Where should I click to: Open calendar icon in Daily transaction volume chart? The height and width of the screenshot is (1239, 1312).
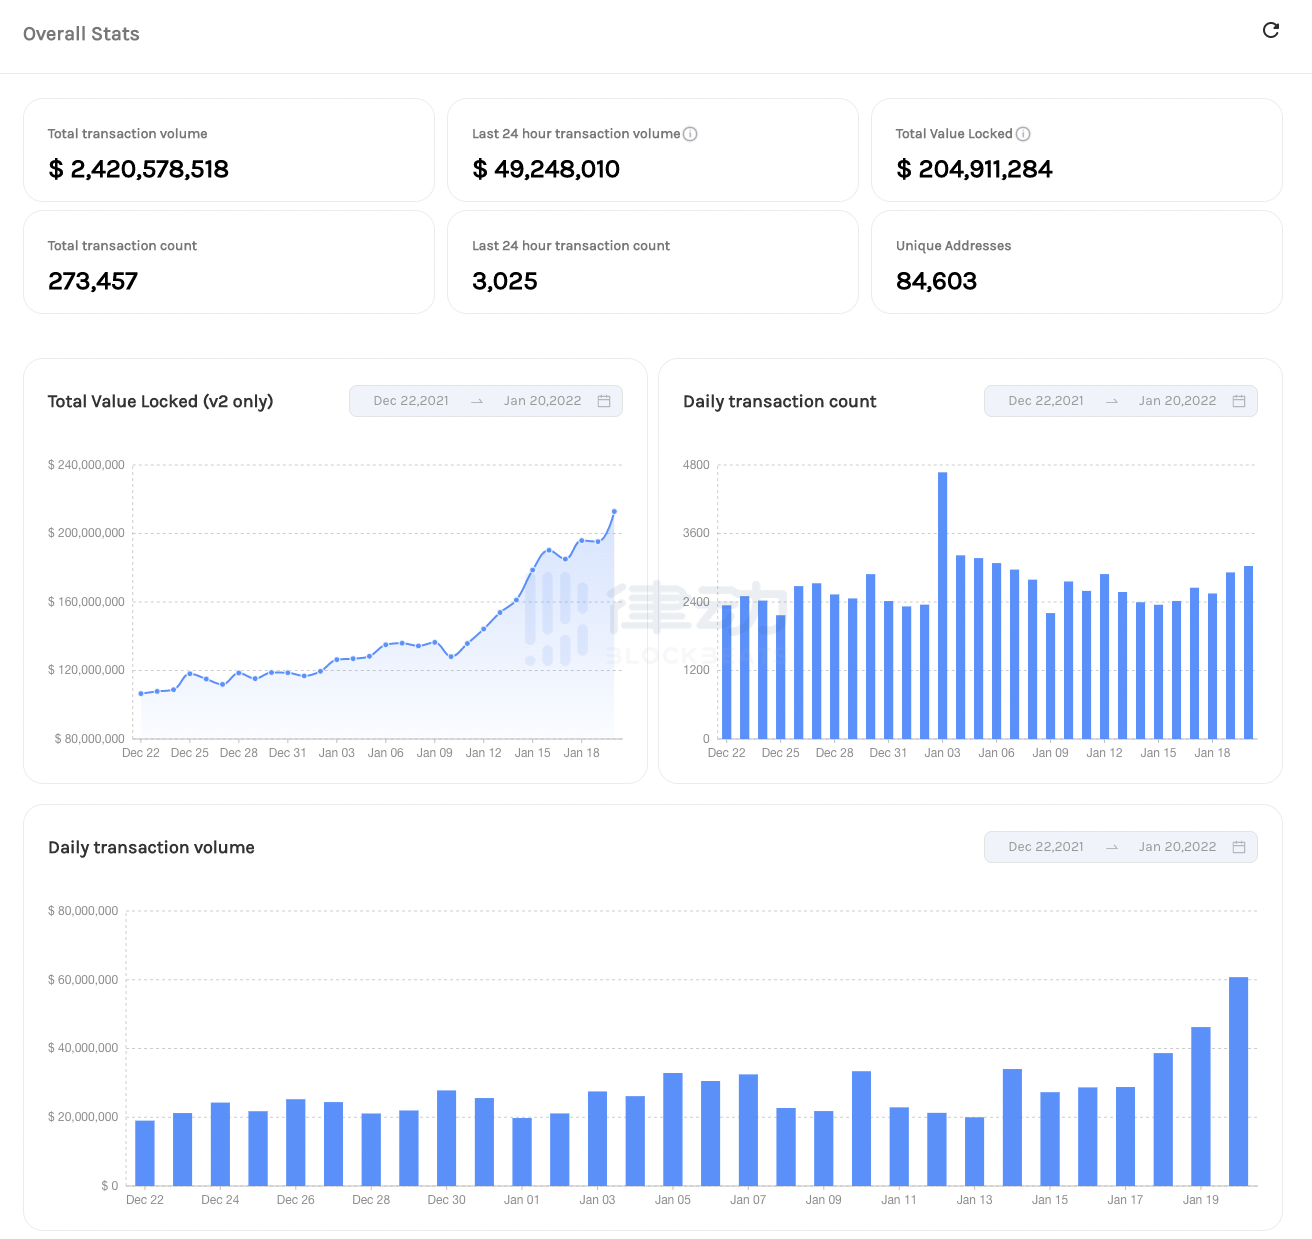(x=1239, y=847)
